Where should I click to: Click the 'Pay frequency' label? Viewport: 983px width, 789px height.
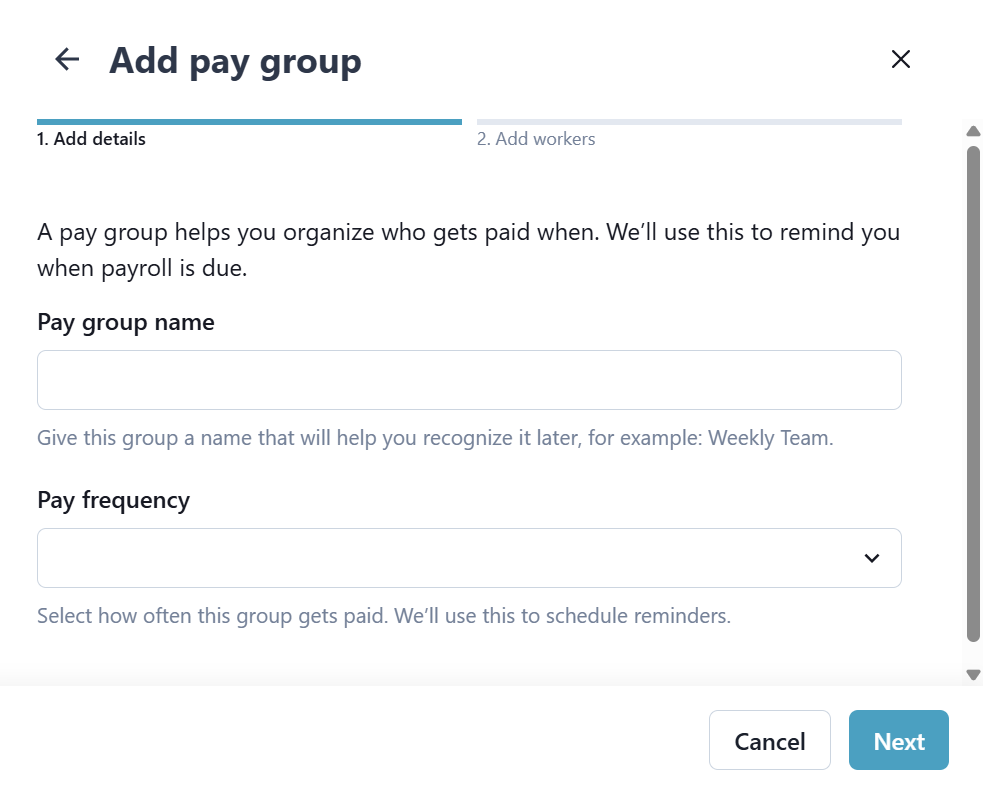tap(113, 500)
